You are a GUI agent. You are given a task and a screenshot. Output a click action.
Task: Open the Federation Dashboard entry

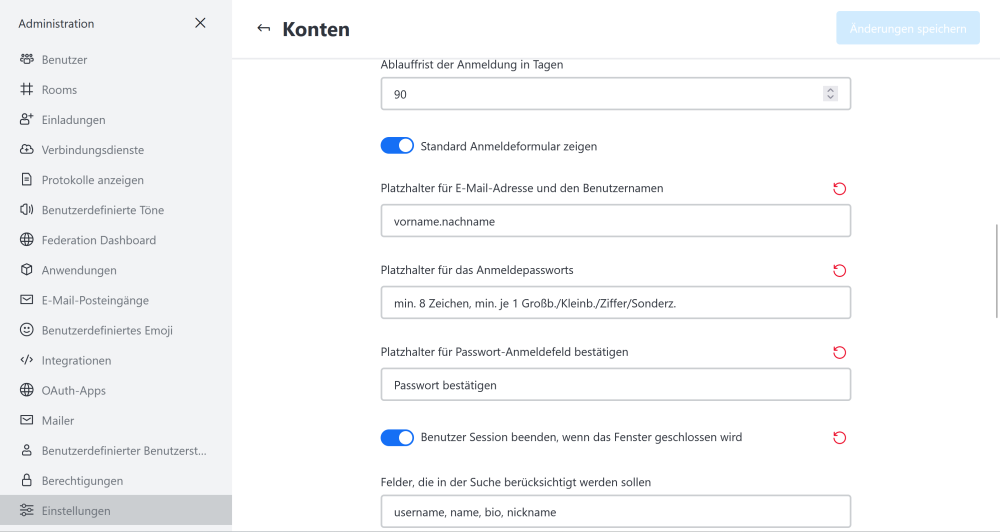pyautogui.click(x=116, y=240)
